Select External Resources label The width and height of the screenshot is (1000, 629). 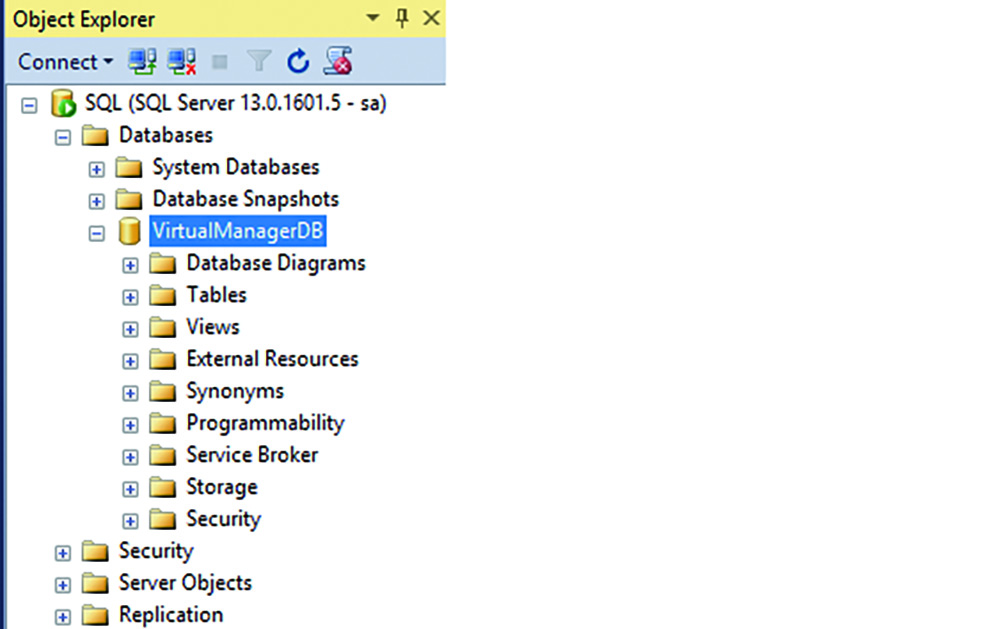click(x=272, y=359)
